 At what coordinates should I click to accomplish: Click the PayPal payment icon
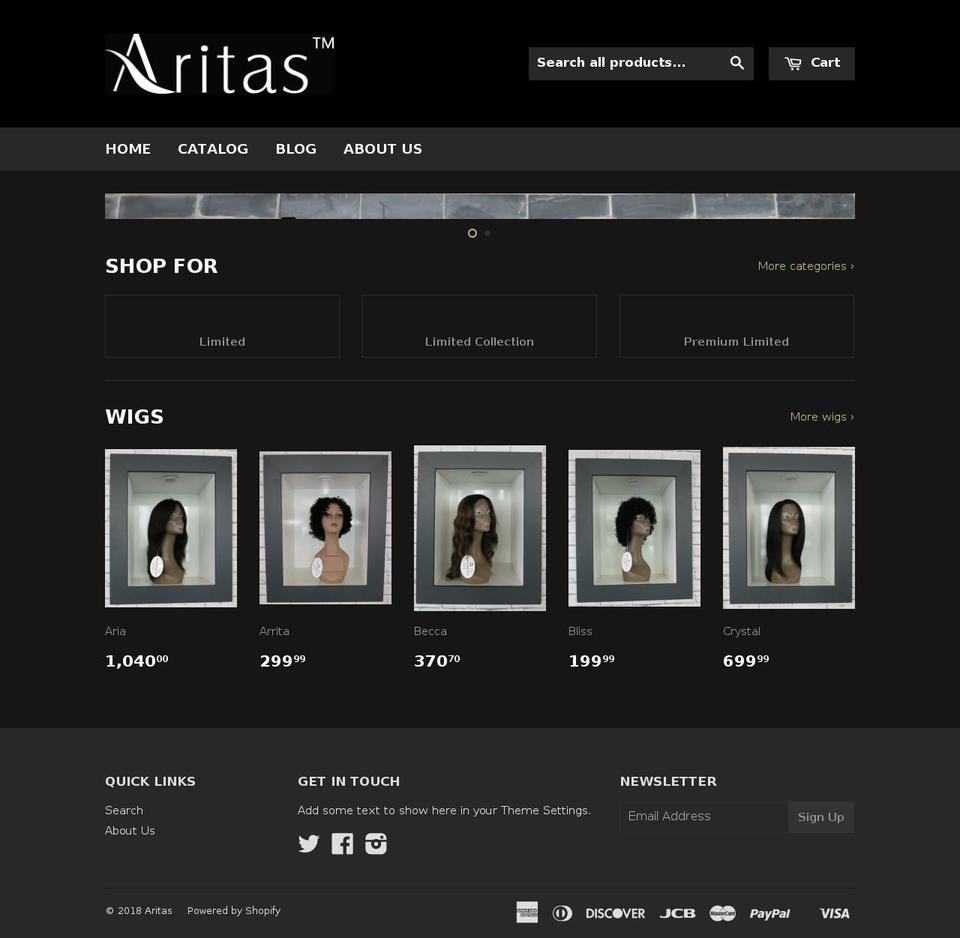(x=770, y=913)
